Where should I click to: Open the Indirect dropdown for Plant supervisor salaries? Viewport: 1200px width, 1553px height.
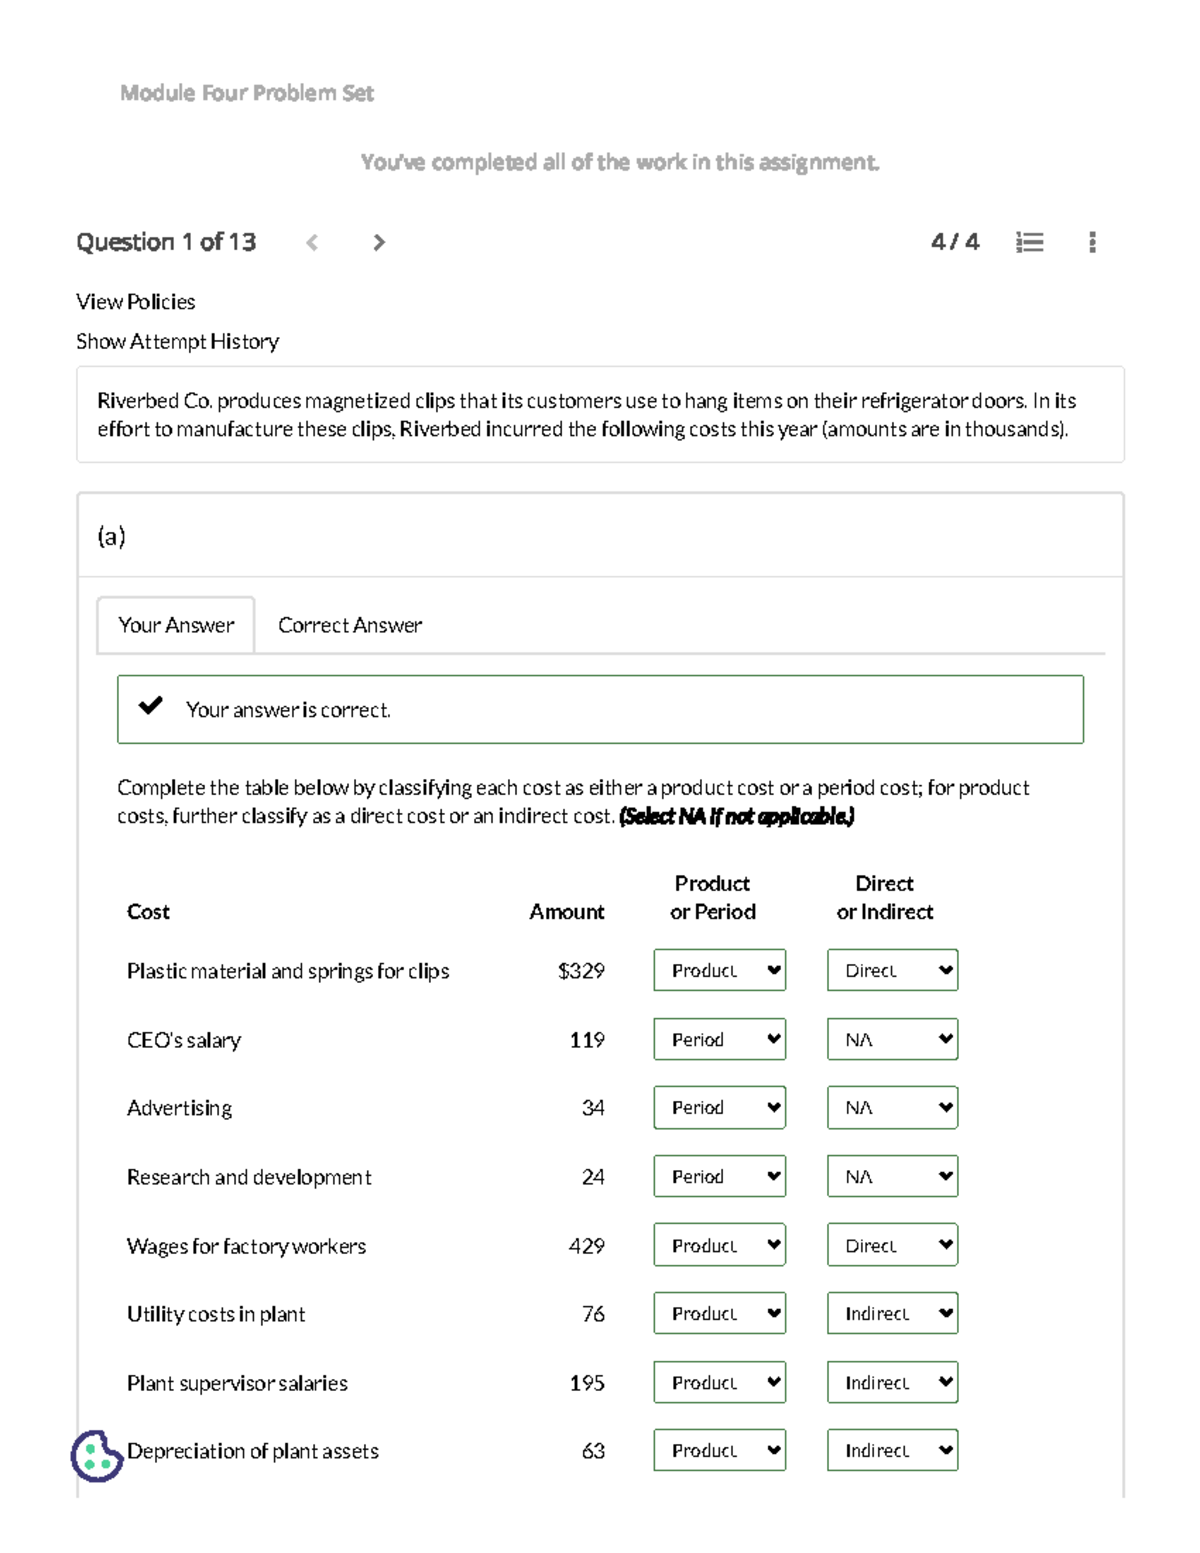[891, 1382]
